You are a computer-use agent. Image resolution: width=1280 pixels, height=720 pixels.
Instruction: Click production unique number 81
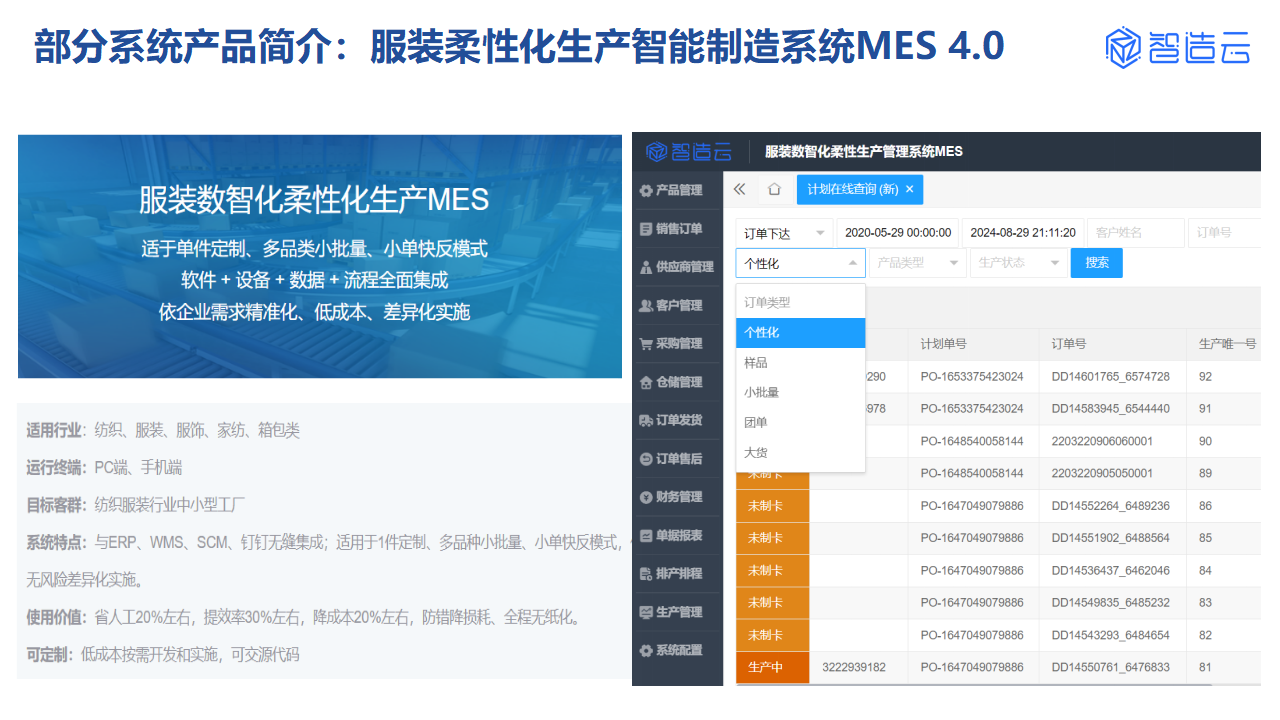coord(1205,667)
